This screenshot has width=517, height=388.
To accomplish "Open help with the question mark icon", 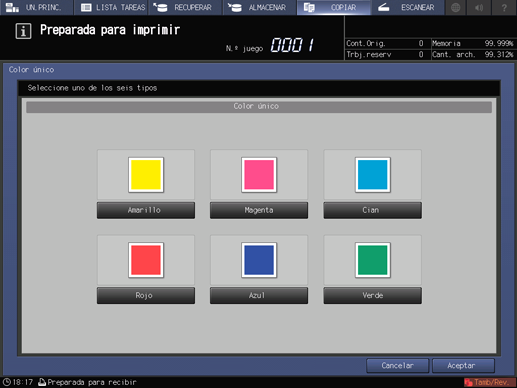I will (504, 7).
